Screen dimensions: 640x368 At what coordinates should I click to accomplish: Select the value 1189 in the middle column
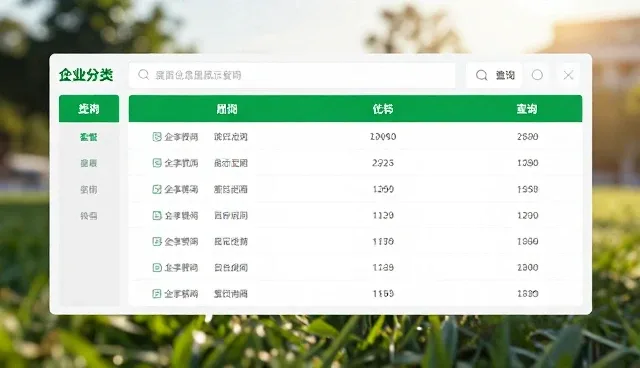(383, 267)
